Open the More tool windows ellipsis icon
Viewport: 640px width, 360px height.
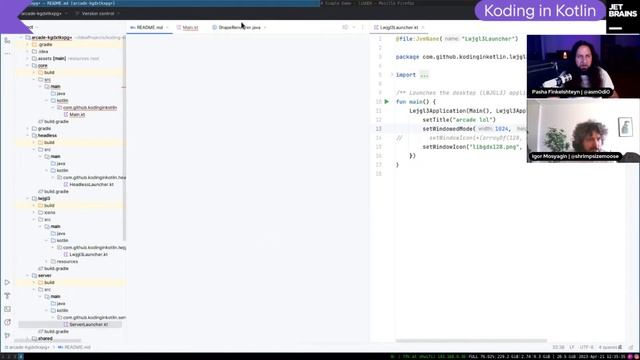(x=7, y=53)
